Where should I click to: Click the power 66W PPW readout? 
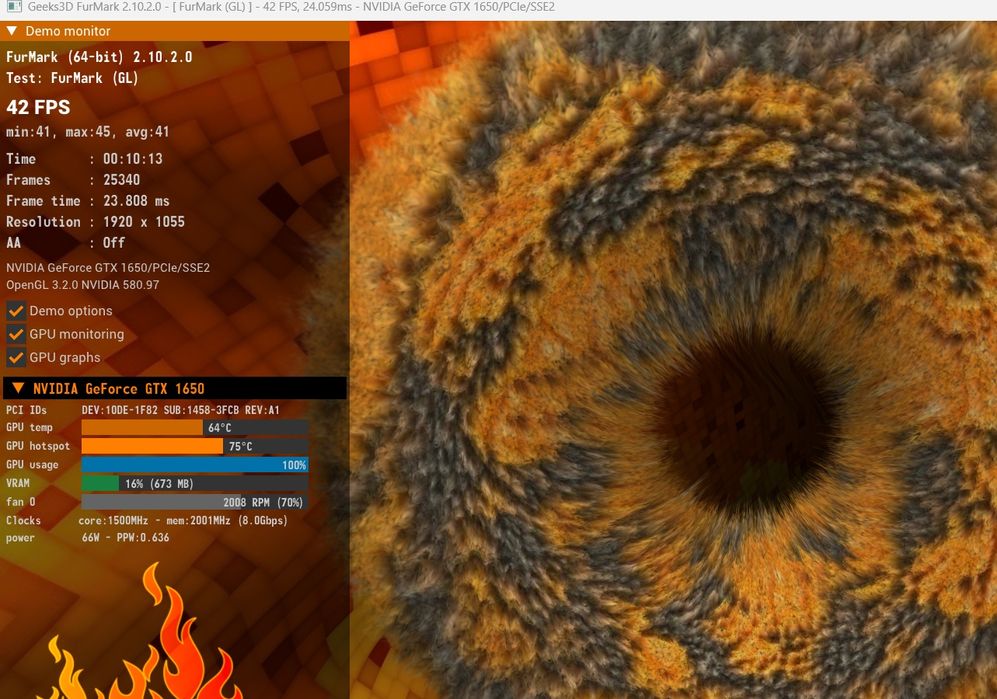click(125, 537)
